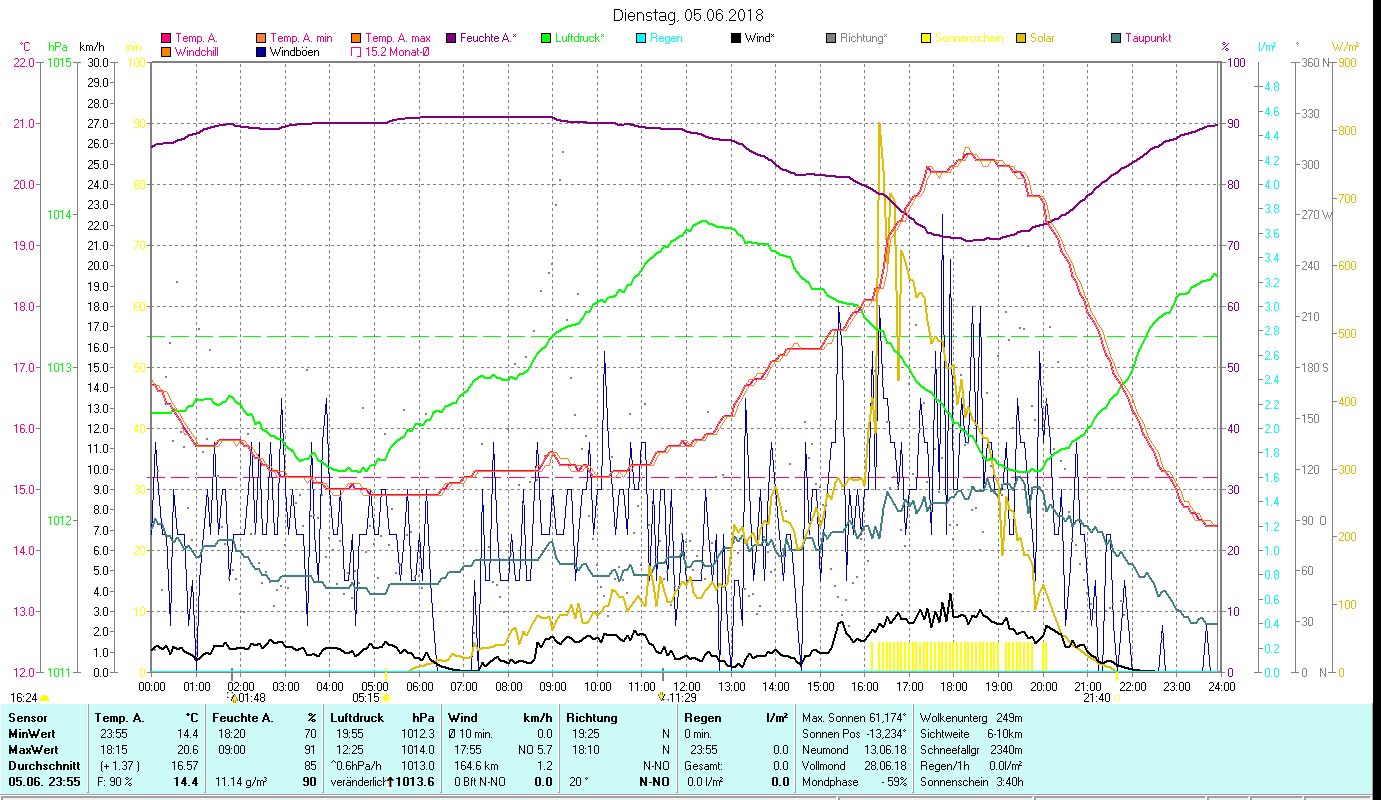Click the MaxWert row header
The image size is (1381, 800).
[35, 750]
